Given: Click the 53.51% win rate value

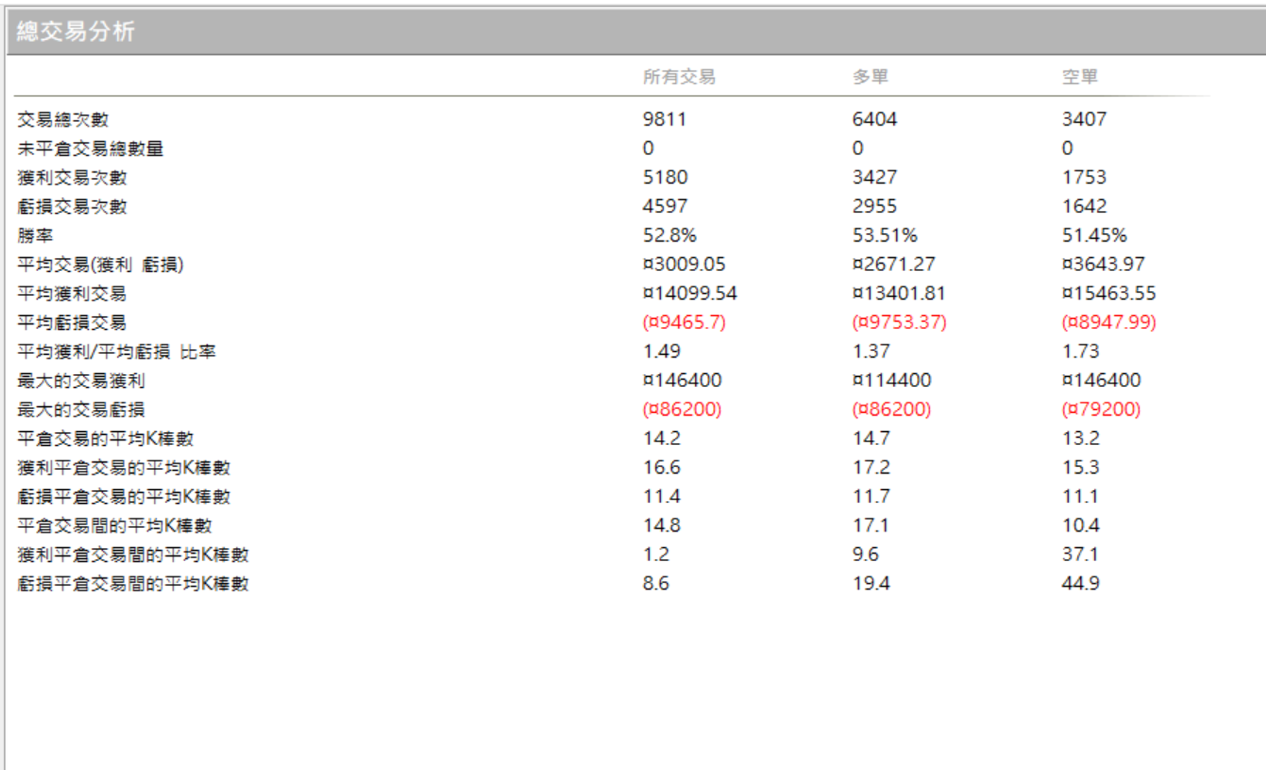Looking at the screenshot, I should 885,236.
